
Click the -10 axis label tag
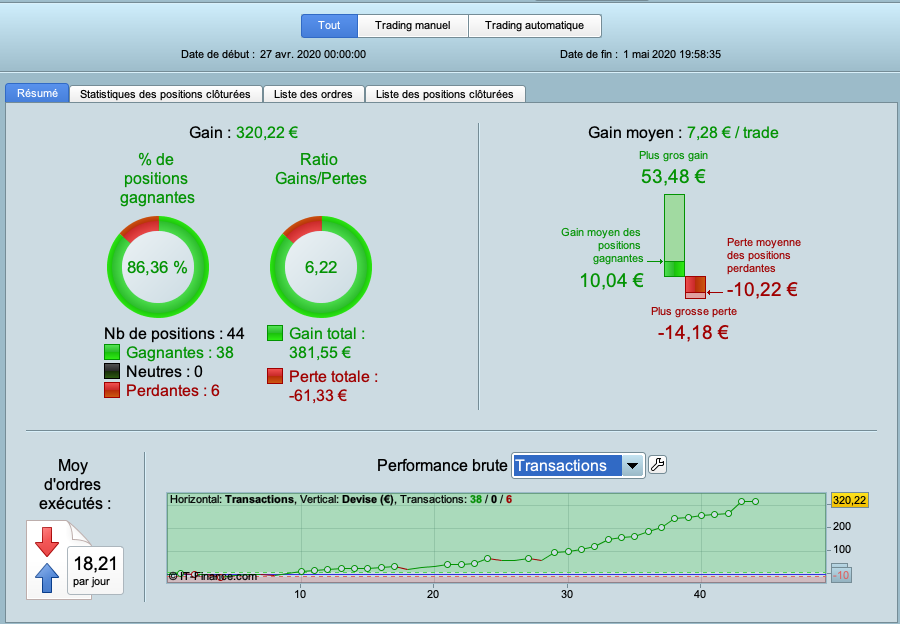pos(841,575)
